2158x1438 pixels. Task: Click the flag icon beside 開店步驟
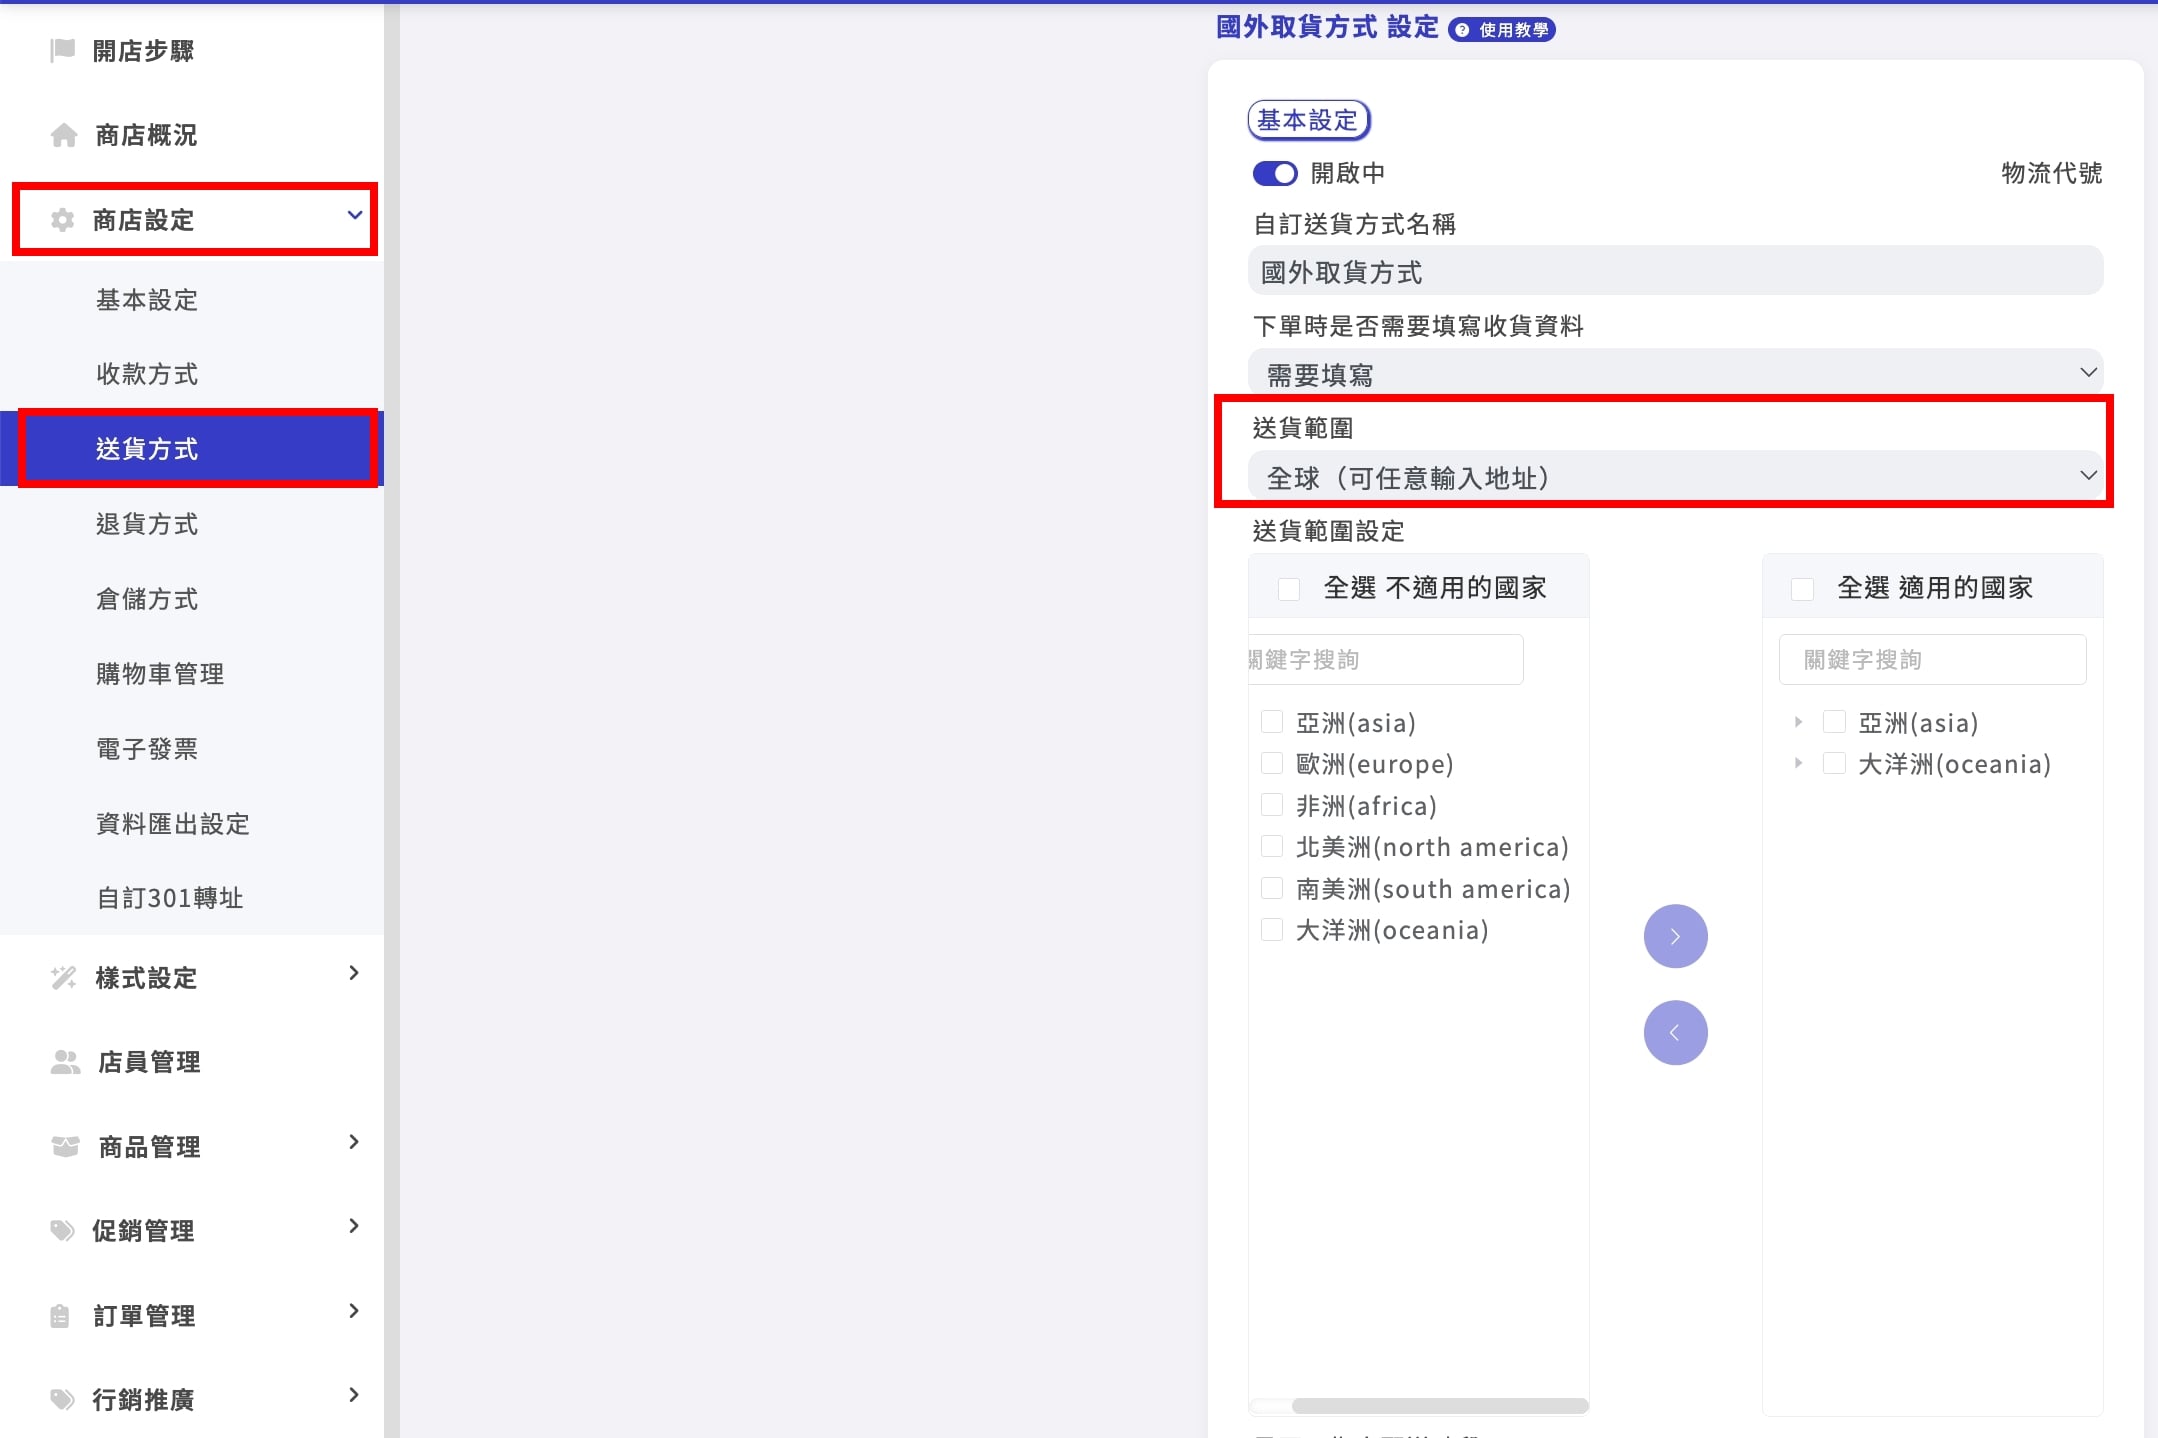tap(63, 50)
